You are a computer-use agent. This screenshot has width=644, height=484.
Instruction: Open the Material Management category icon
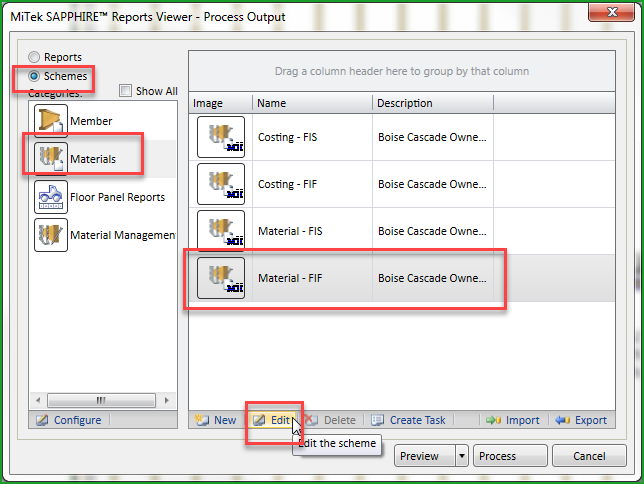(x=51, y=235)
